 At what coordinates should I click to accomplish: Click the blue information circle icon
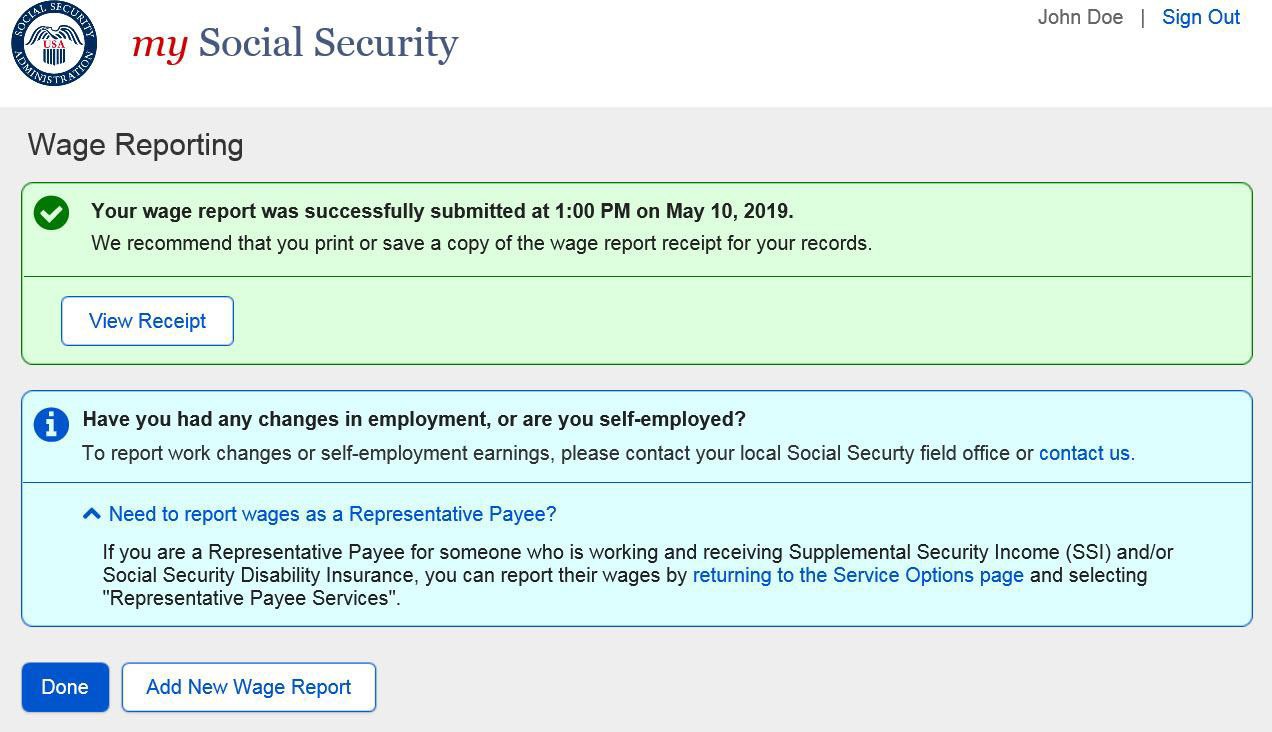click(x=51, y=424)
